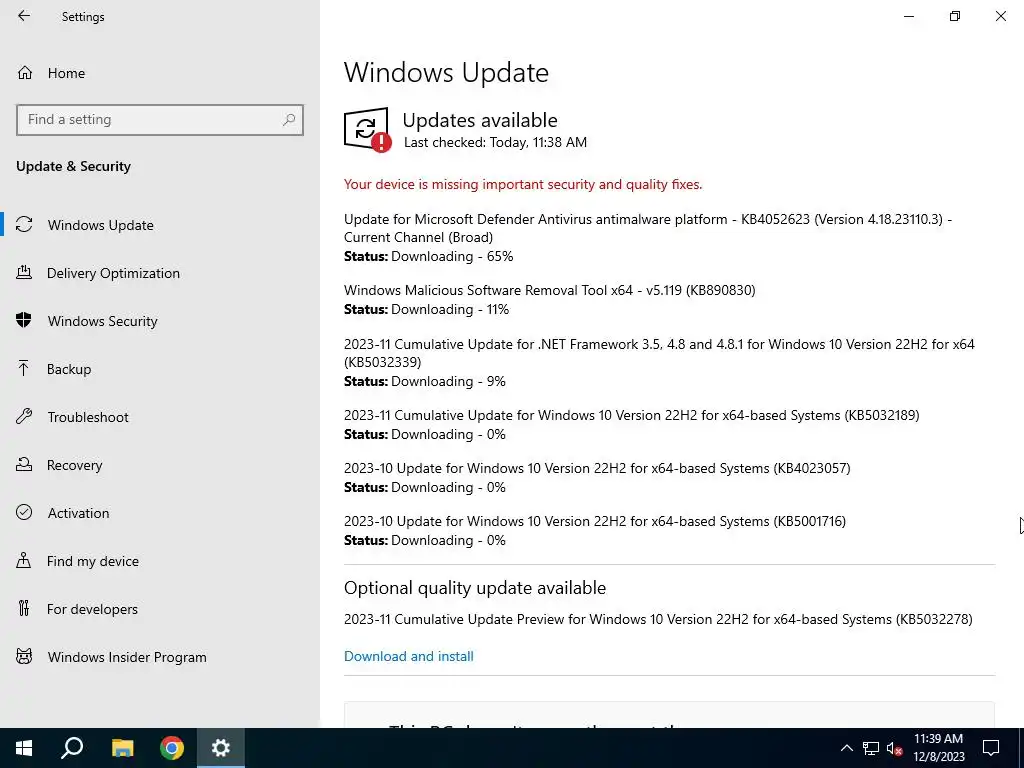Restore down the Settings window
Viewport: 1024px width, 768px height.
pos(955,16)
